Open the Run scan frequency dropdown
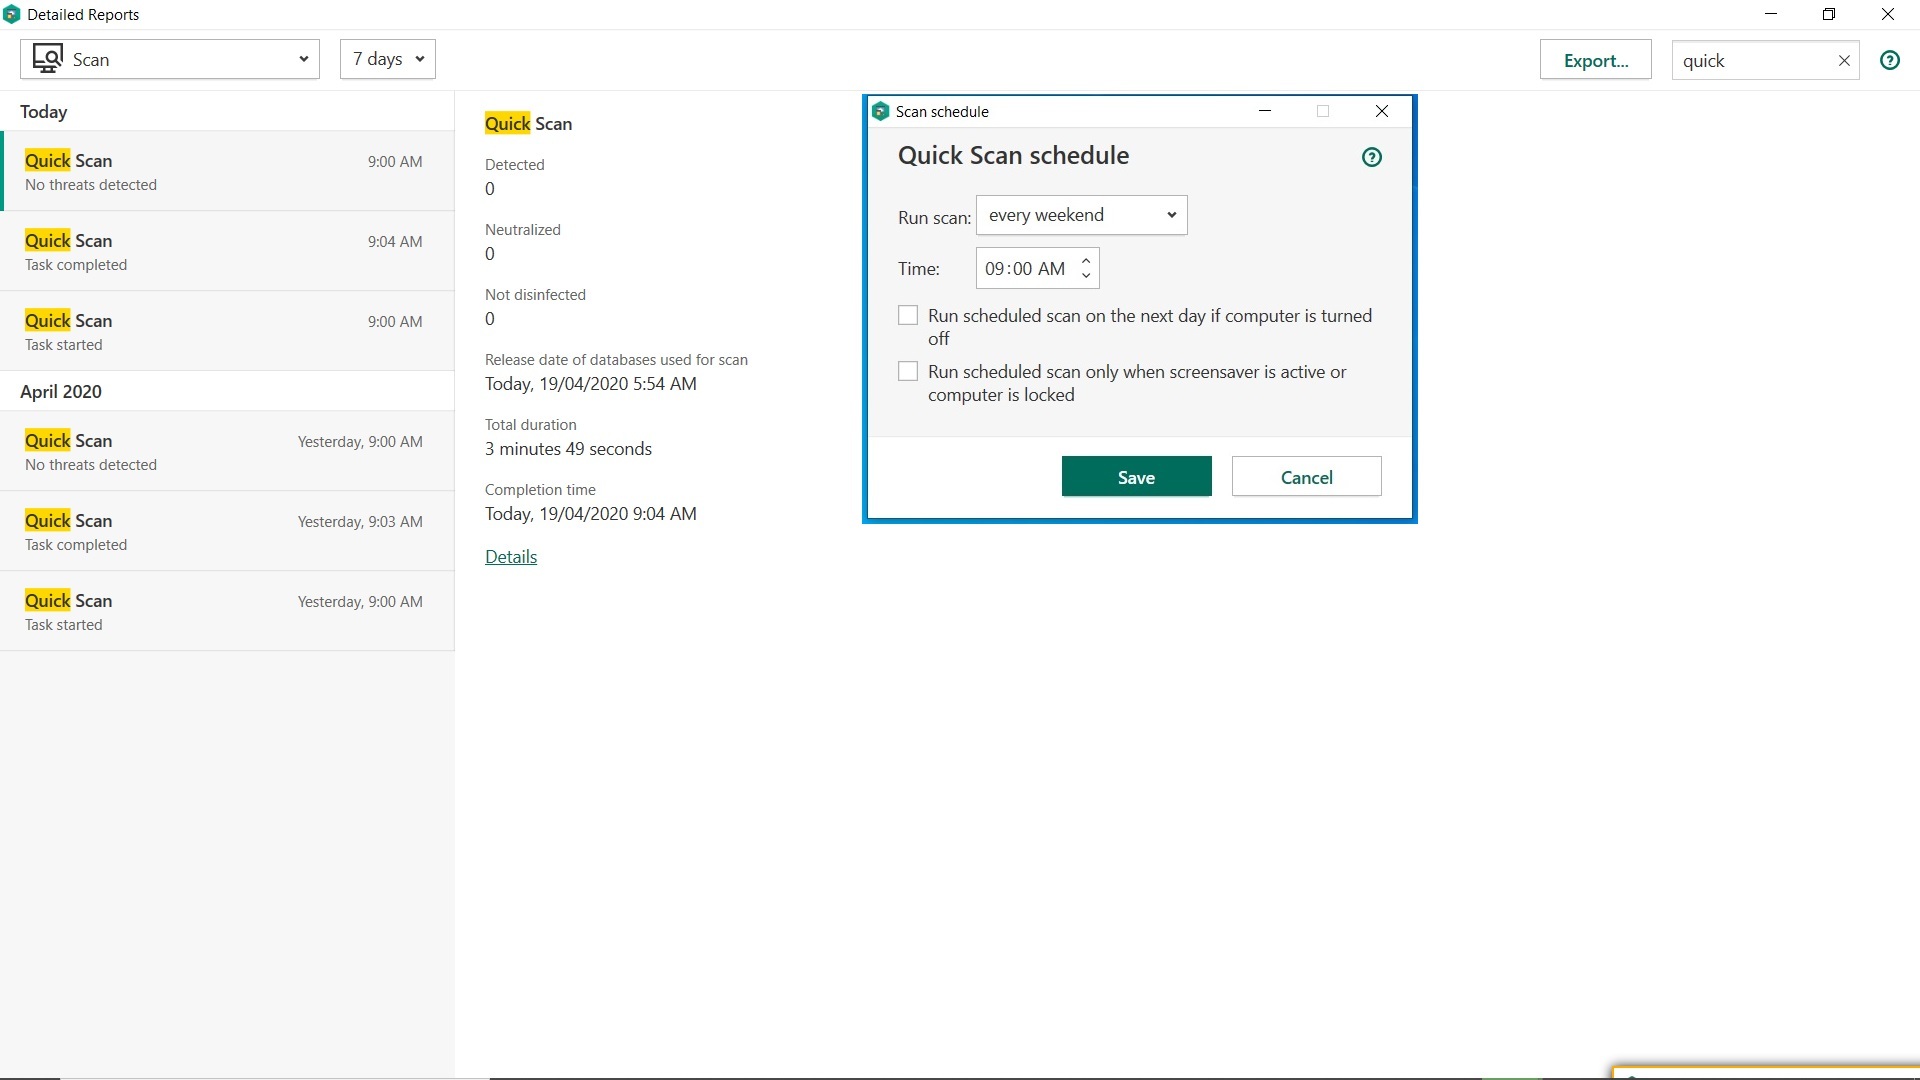1920x1080 pixels. coord(1081,215)
